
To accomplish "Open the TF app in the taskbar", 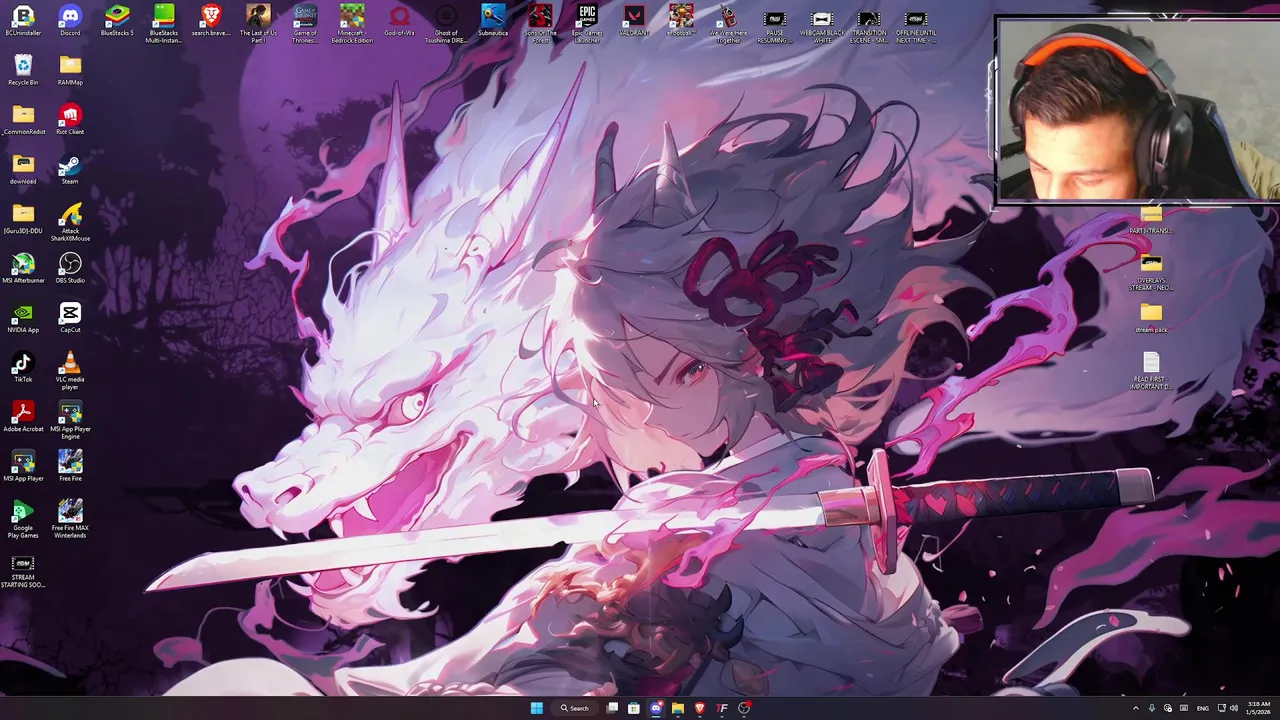I will click(722, 708).
